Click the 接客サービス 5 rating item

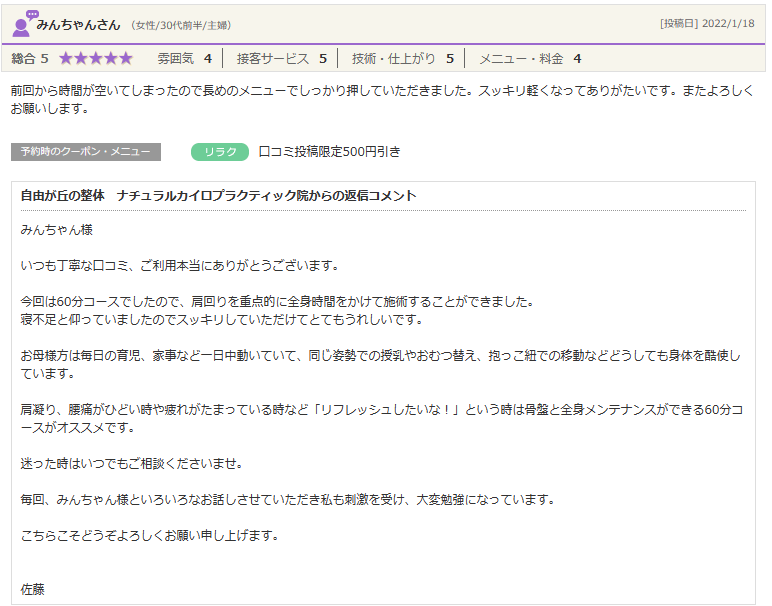pyautogui.click(x=281, y=59)
